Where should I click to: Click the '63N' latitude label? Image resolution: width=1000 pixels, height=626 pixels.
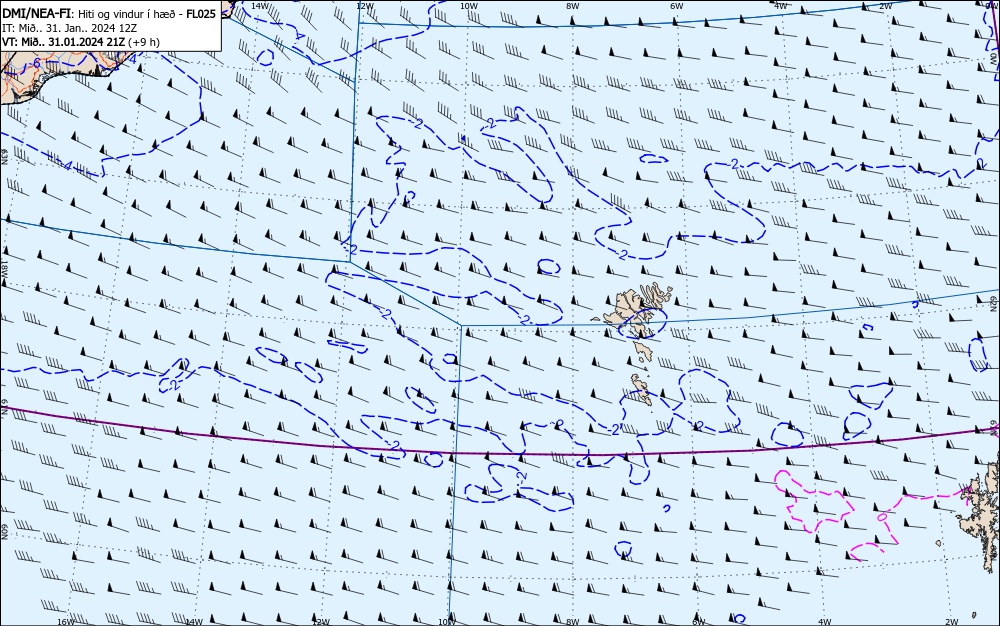click(x=4, y=157)
